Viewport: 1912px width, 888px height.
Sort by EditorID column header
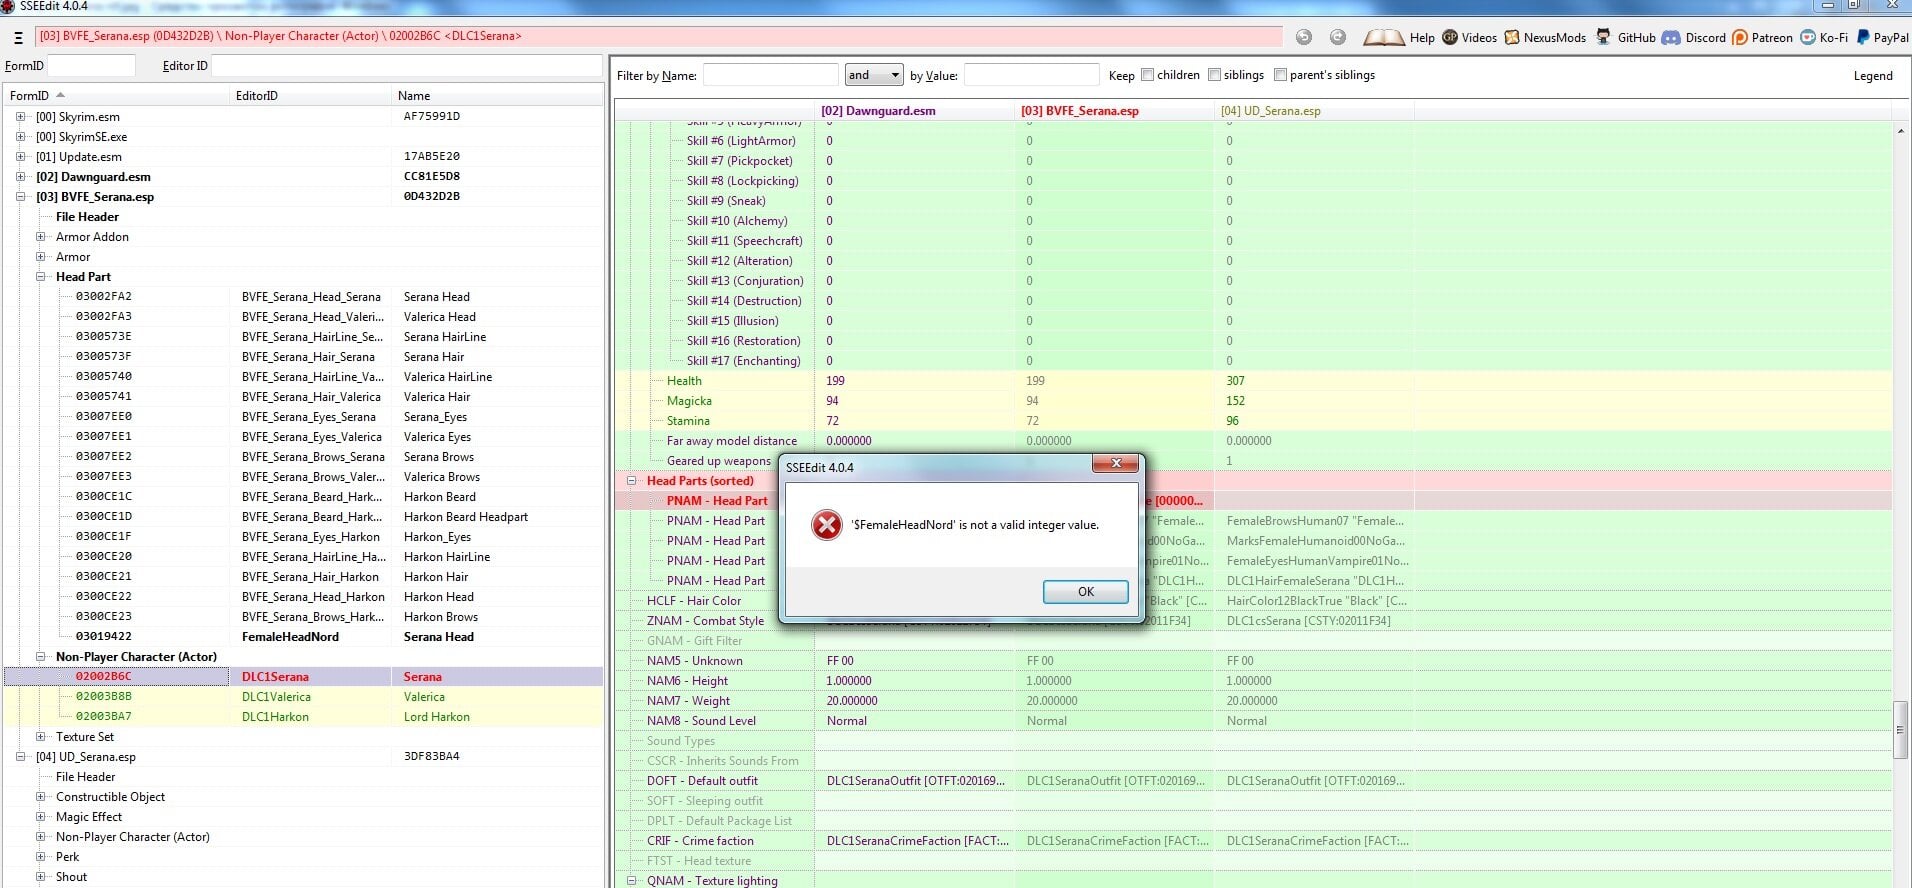pyautogui.click(x=310, y=96)
